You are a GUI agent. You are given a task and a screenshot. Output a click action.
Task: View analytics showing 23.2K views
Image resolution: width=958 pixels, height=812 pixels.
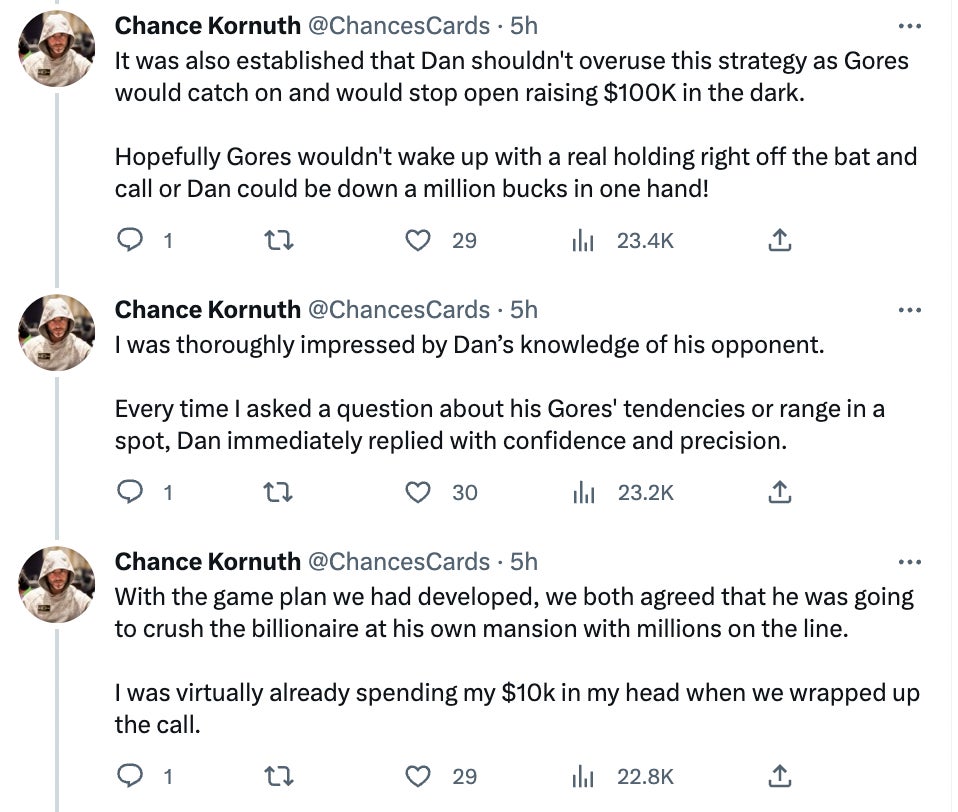pos(578,492)
